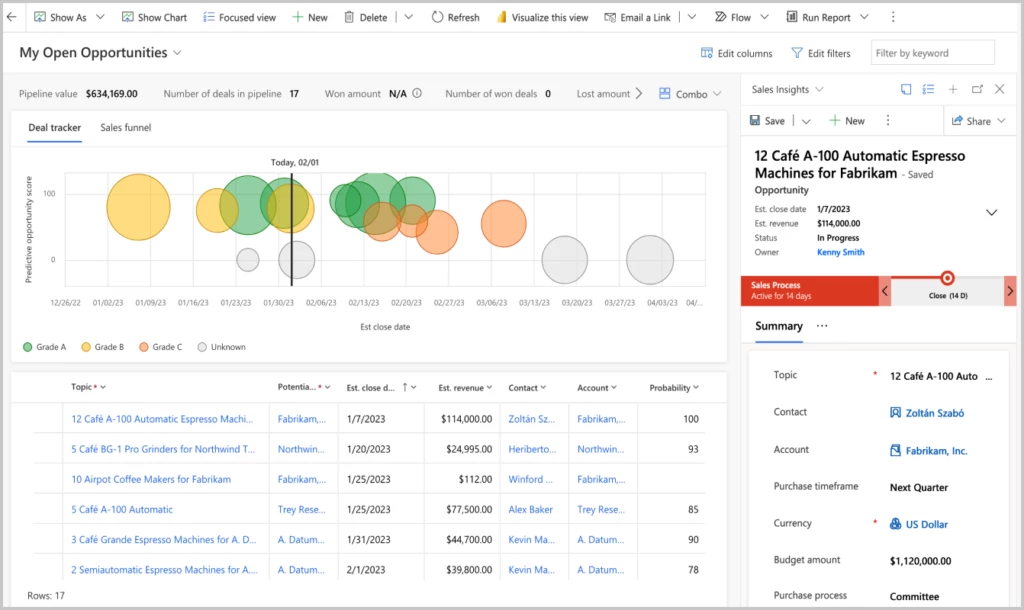The image size is (1024, 610).
Task: Open the Summary tab
Action: click(779, 326)
